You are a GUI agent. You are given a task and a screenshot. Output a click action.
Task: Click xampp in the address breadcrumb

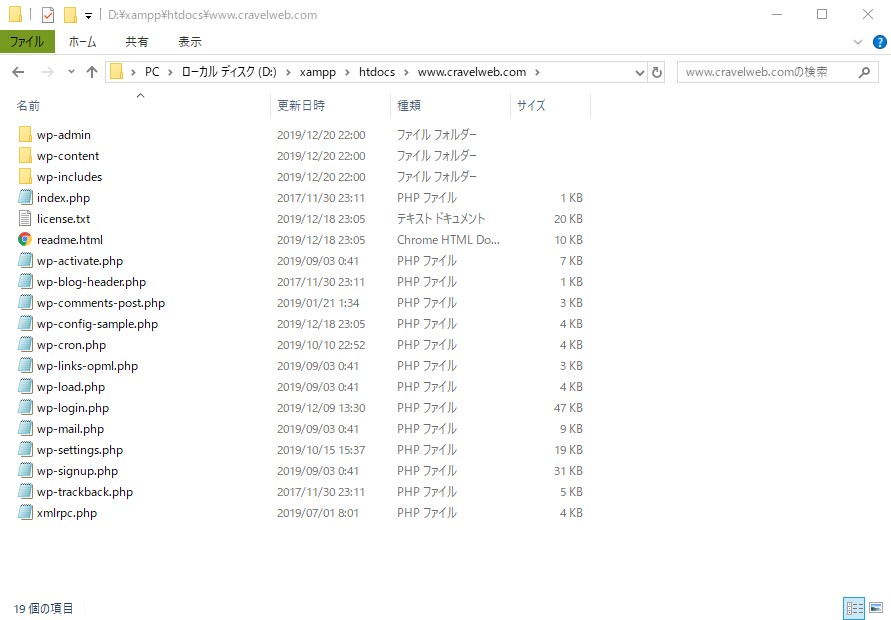[x=318, y=72]
